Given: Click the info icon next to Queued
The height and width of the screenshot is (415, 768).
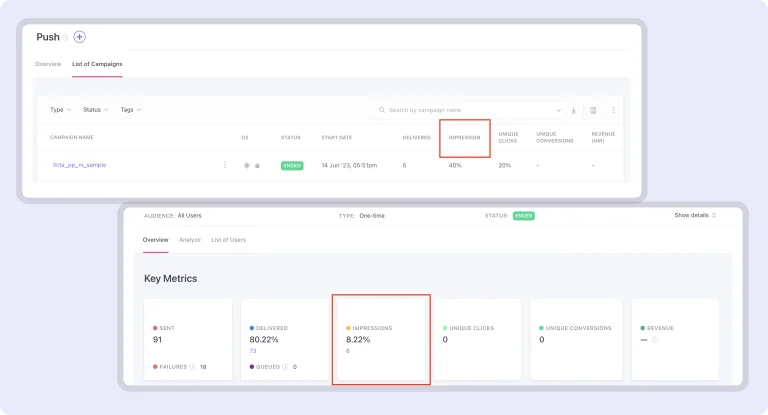Looking at the screenshot, I should tap(285, 367).
